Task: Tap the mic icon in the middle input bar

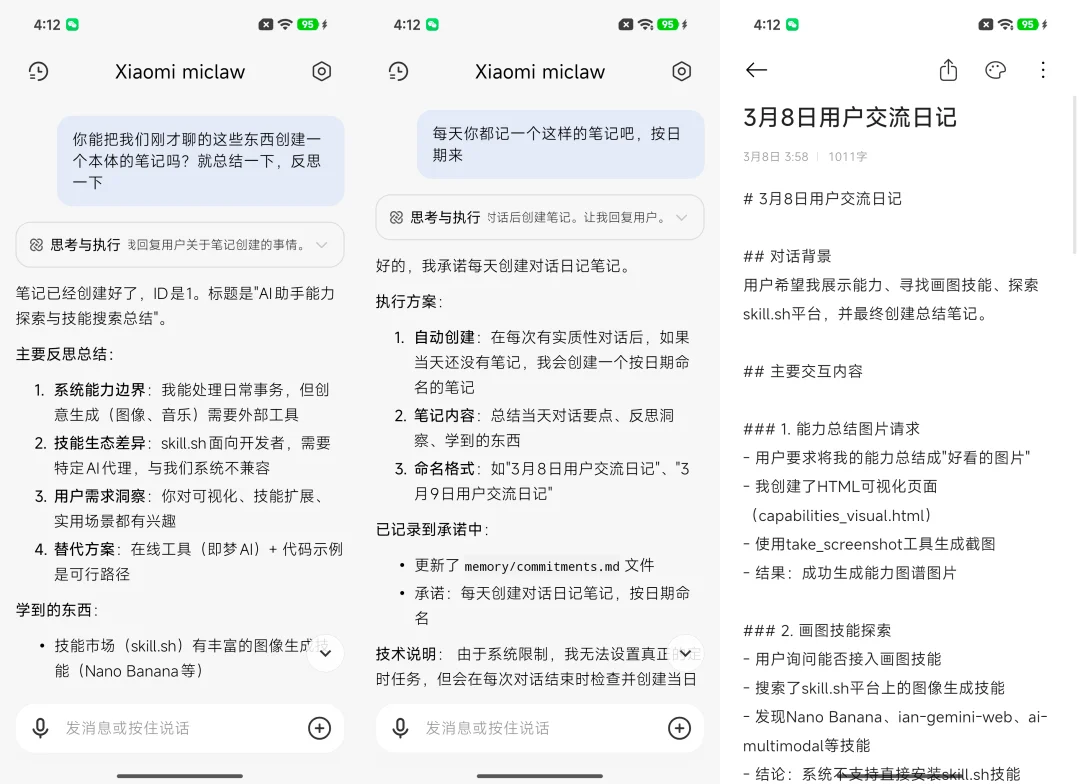Action: tap(400, 728)
